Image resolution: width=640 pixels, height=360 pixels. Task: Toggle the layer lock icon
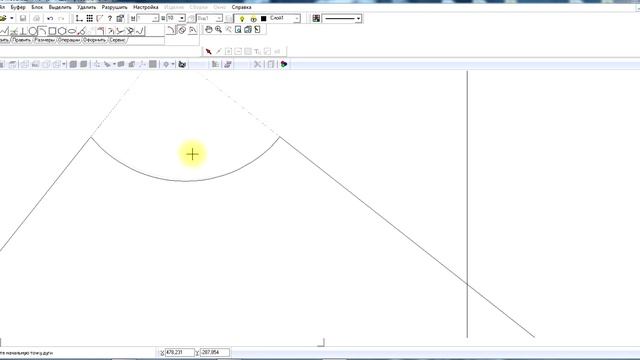tap(253, 19)
